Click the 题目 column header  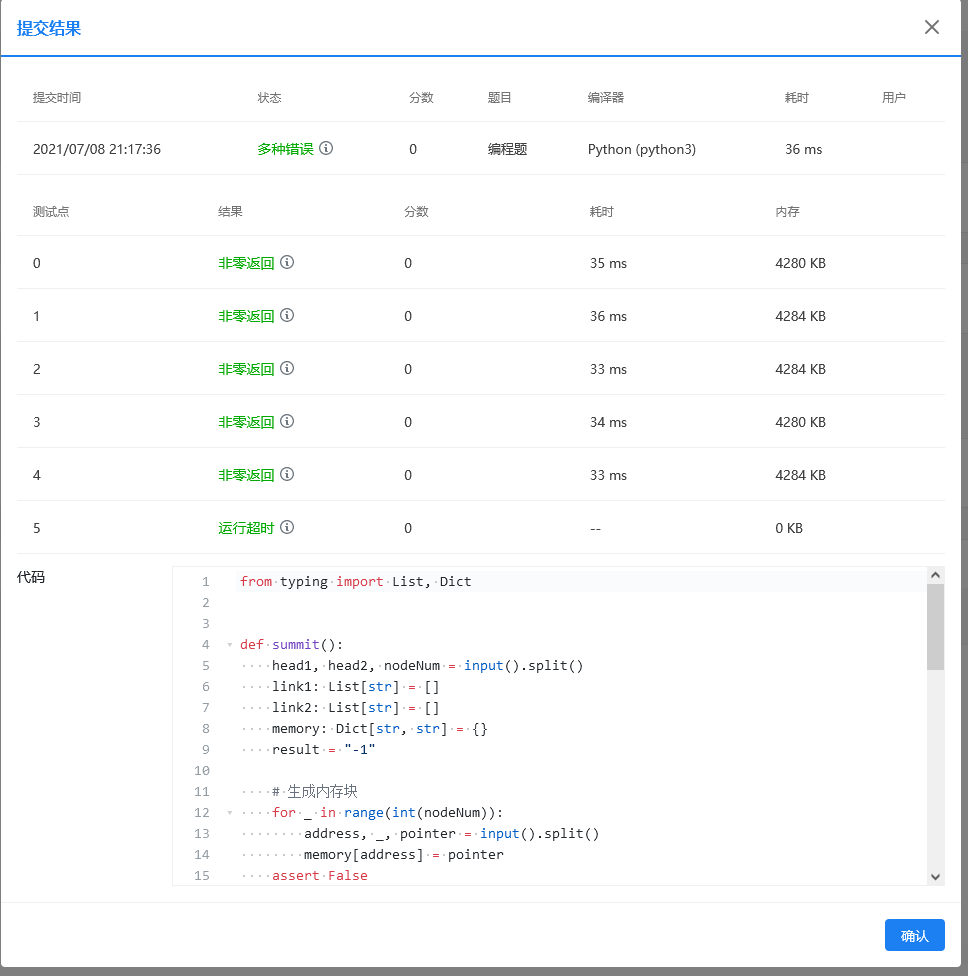pos(499,97)
